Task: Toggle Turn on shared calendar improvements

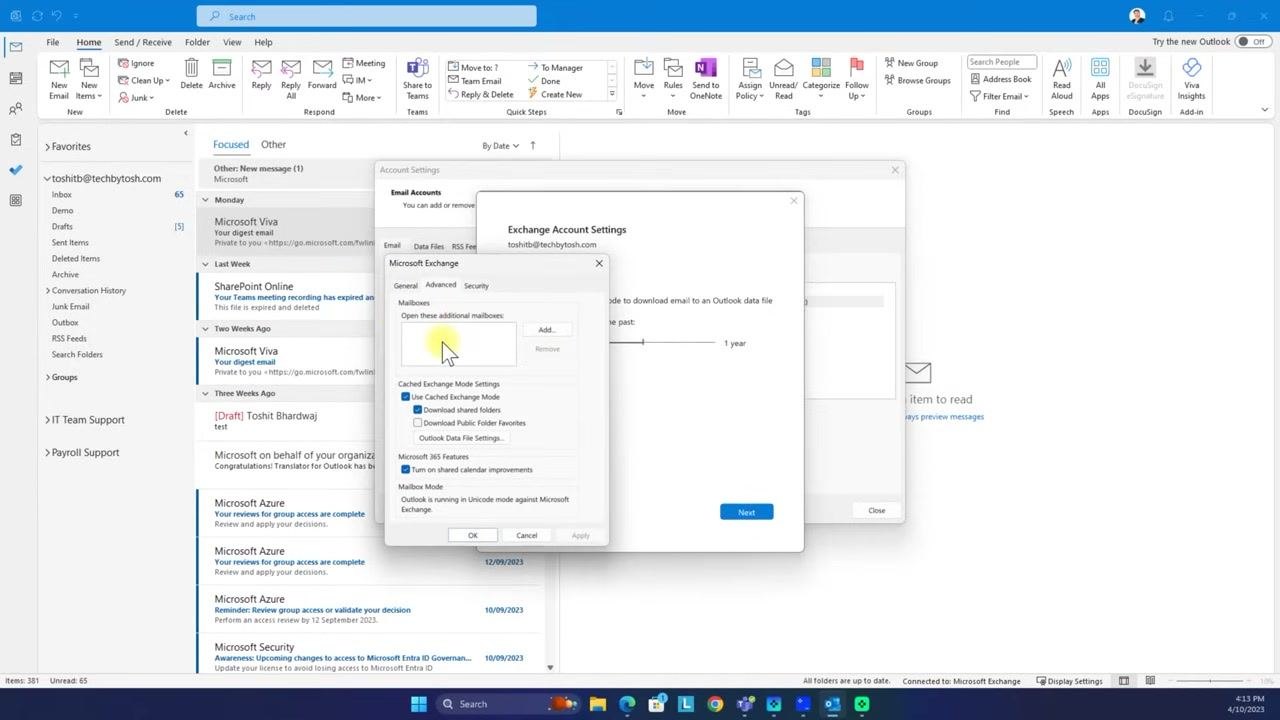Action: [x=406, y=470]
